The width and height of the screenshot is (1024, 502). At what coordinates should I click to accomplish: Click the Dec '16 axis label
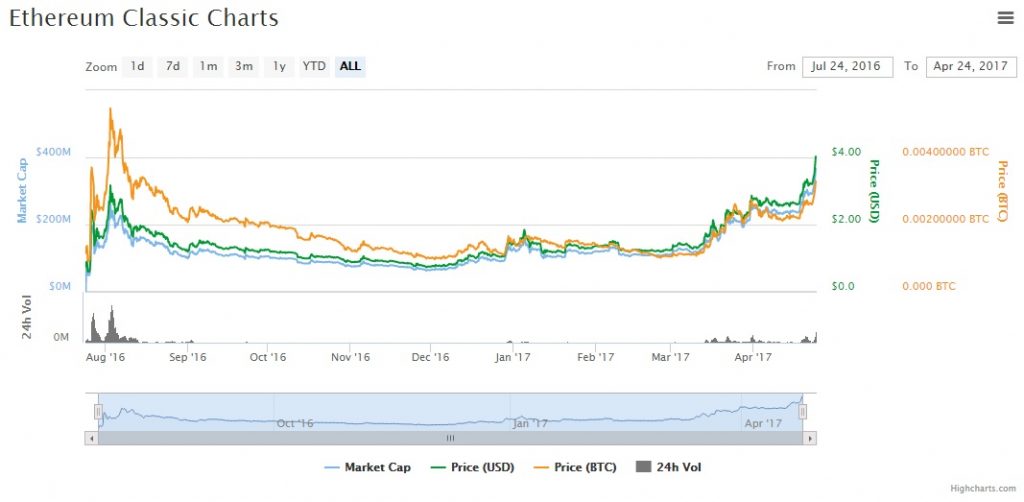pos(431,357)
